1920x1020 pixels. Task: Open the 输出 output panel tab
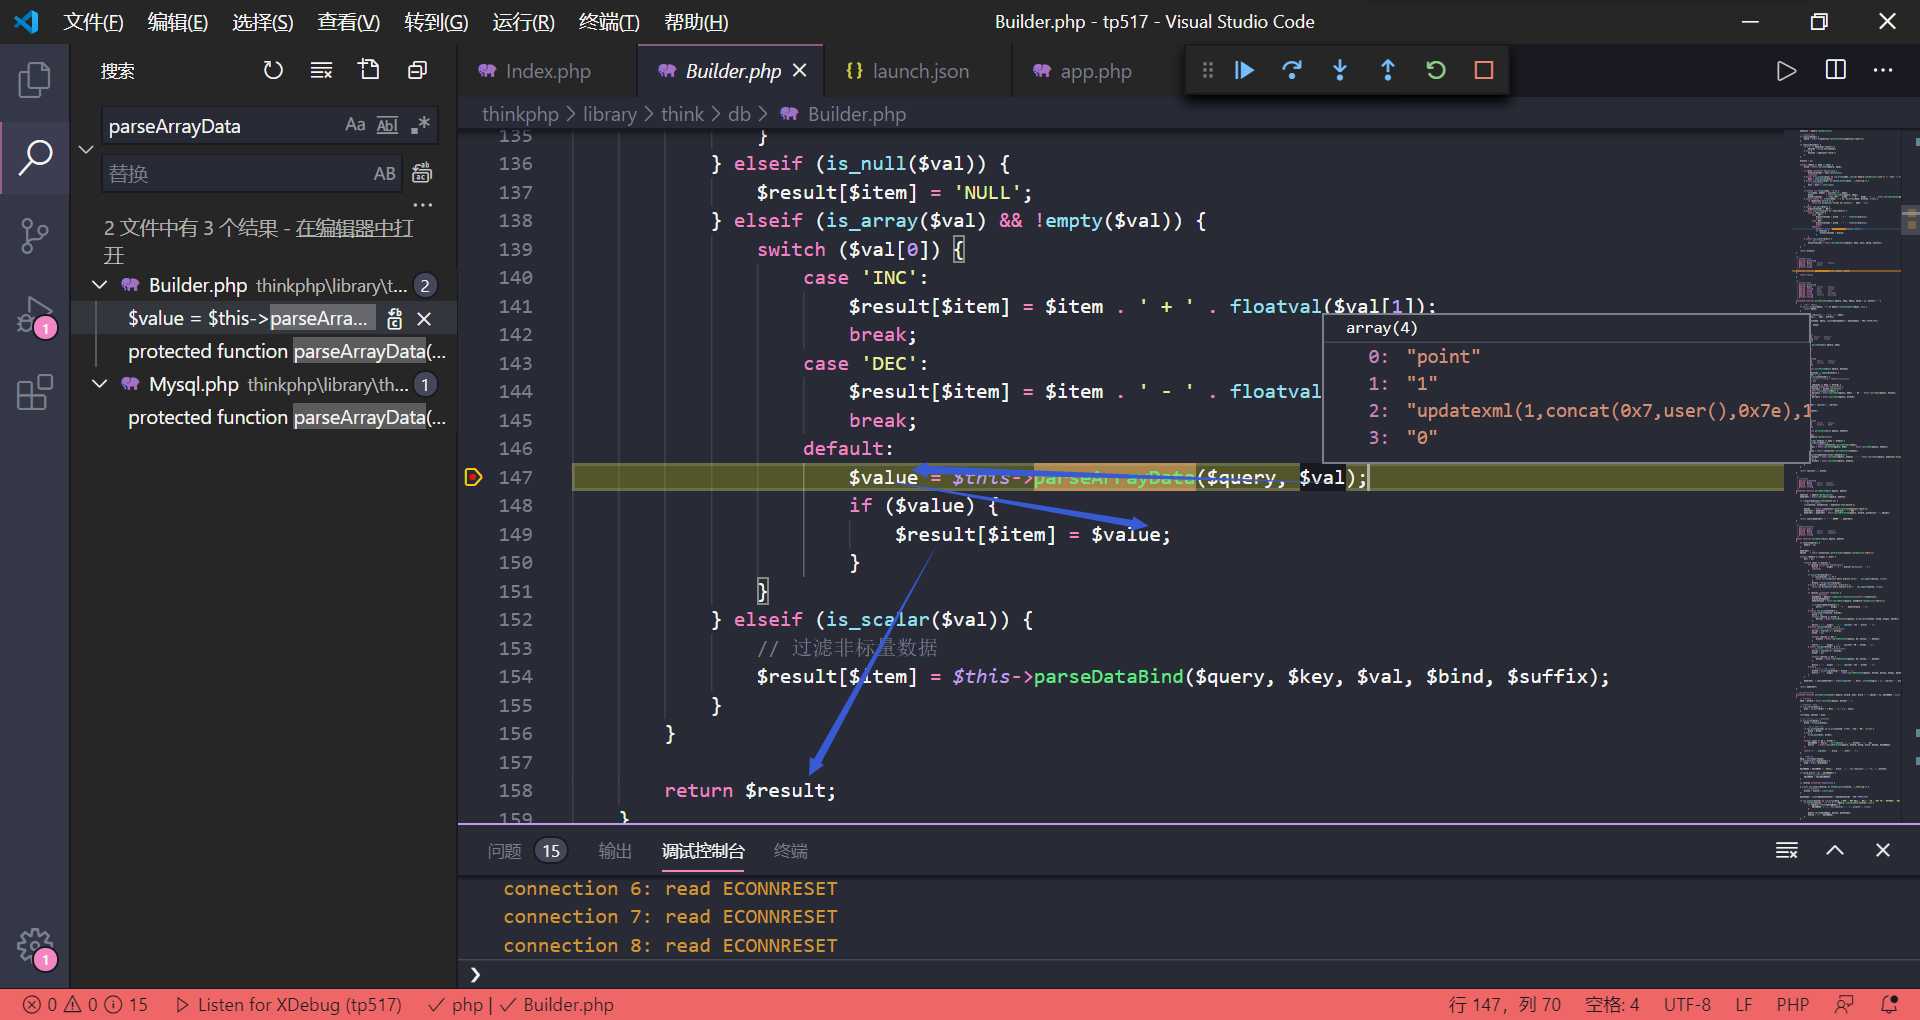pos(615,850)
